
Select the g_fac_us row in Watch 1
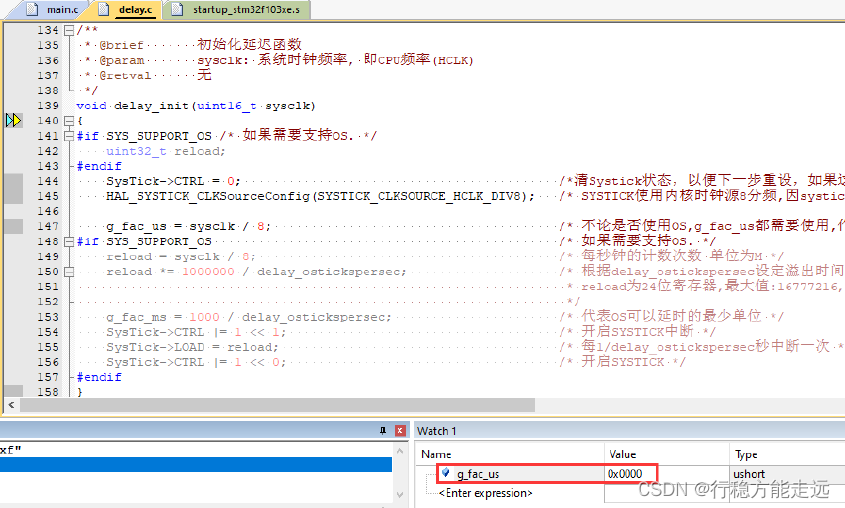[631, 474]
